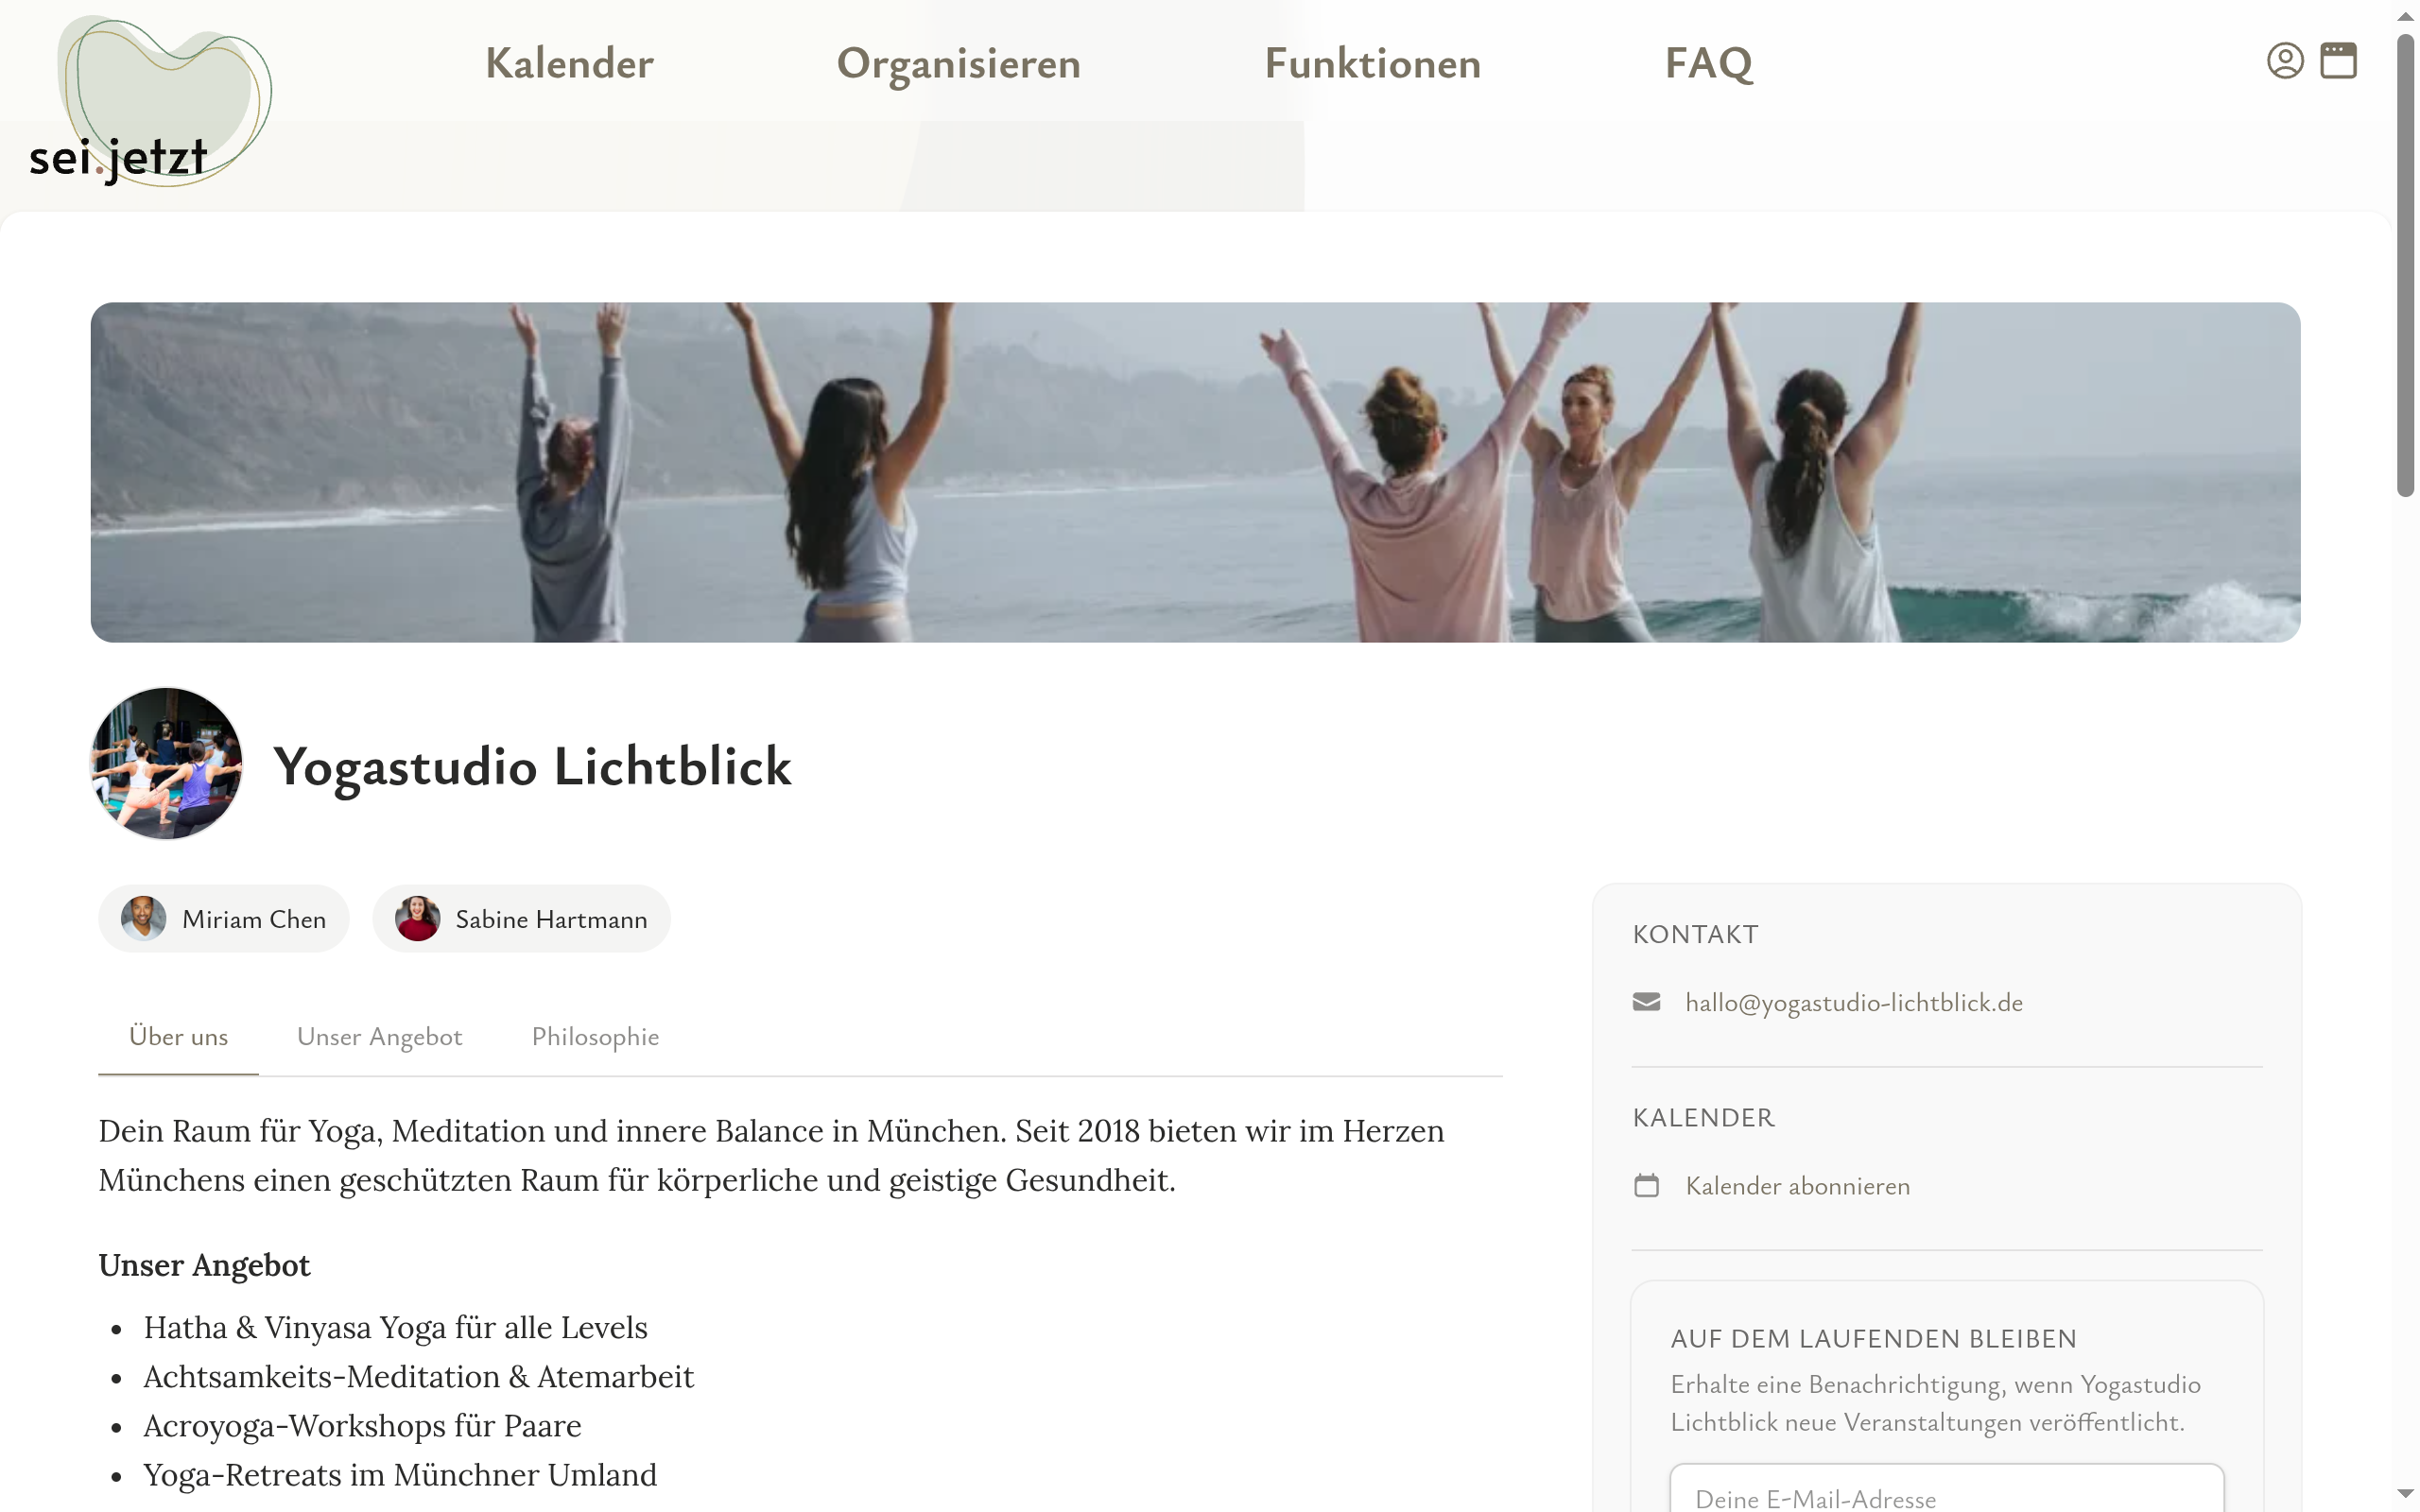Switch to the Unser Angebot tab
2420x1512 pixels.
pyautogui.click(x=379, y=1037)
